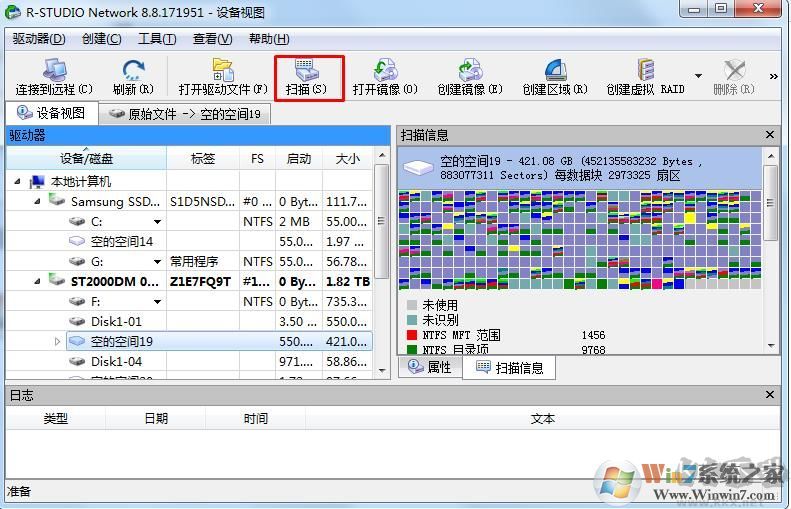The width and height of the screenshot is (791, 509).
Task: Close the 扫描信息 panel
Action: (x=770, y=135)
